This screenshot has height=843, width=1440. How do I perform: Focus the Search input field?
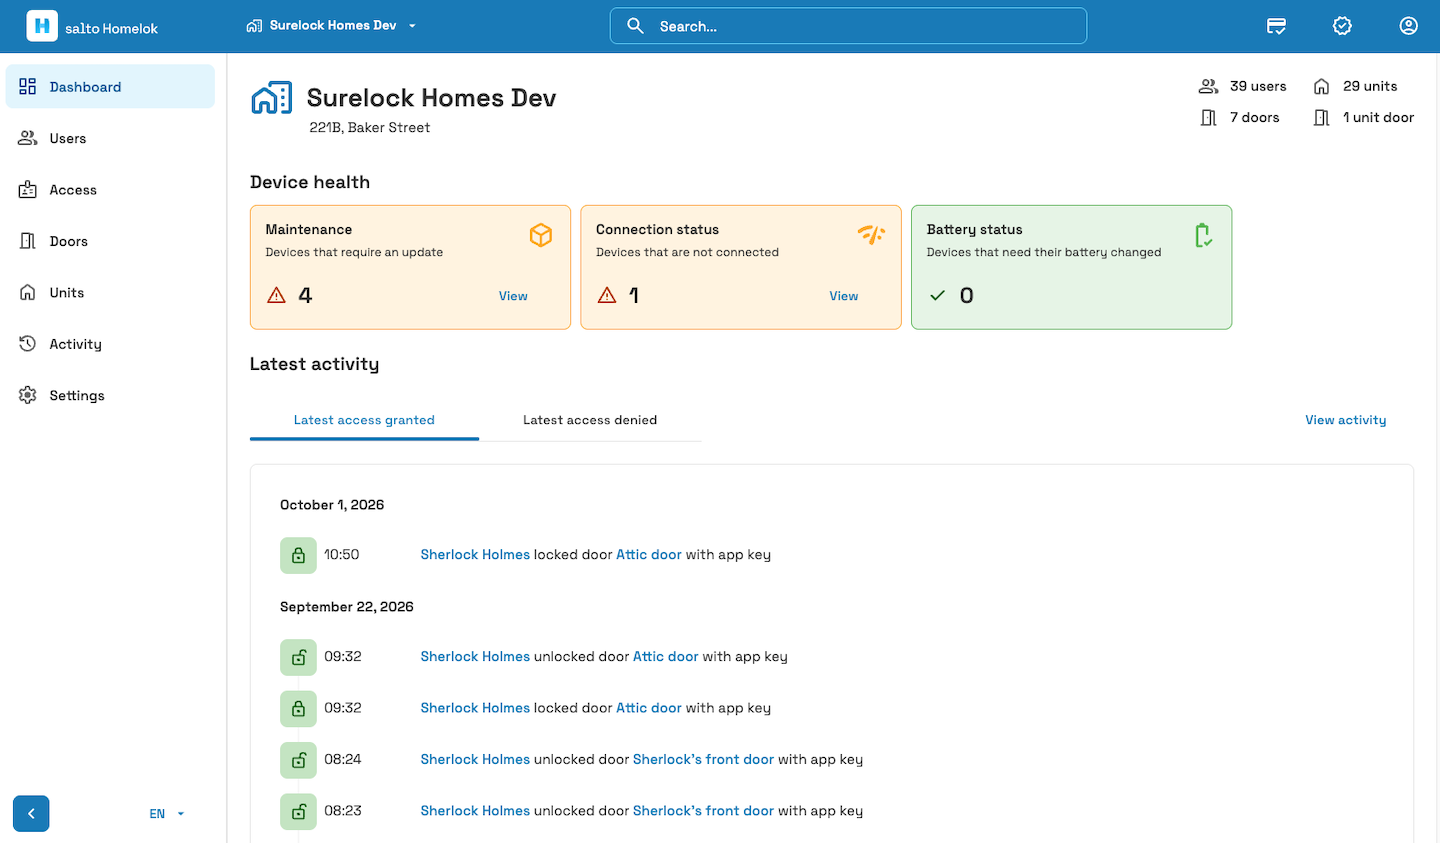click(848, 26)
